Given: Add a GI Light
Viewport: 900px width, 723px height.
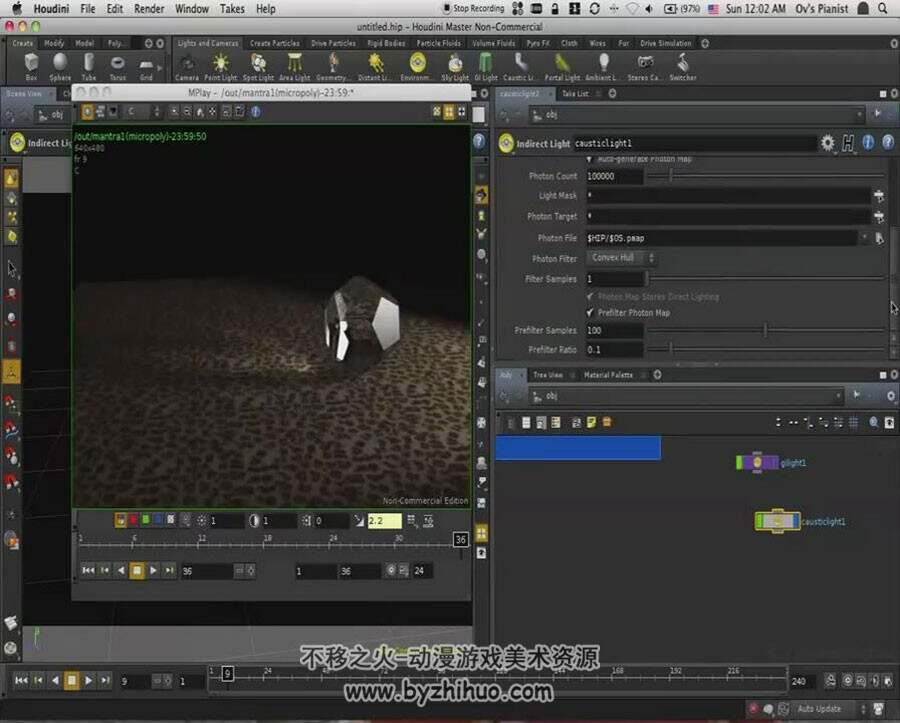Looking at the screenshot, I should tap(486, 67).
